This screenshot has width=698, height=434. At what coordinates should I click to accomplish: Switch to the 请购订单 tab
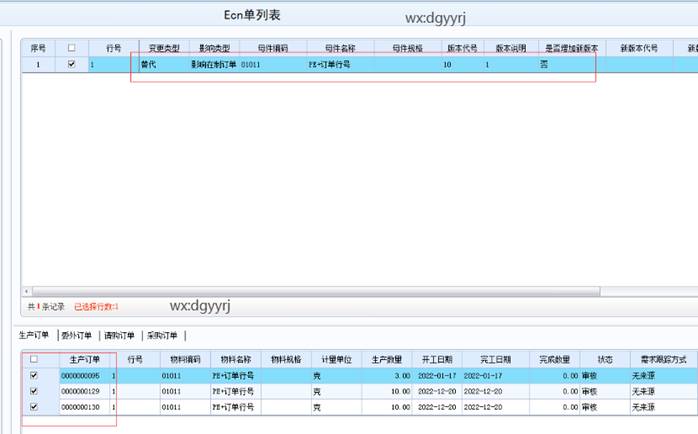coord(120,335)
